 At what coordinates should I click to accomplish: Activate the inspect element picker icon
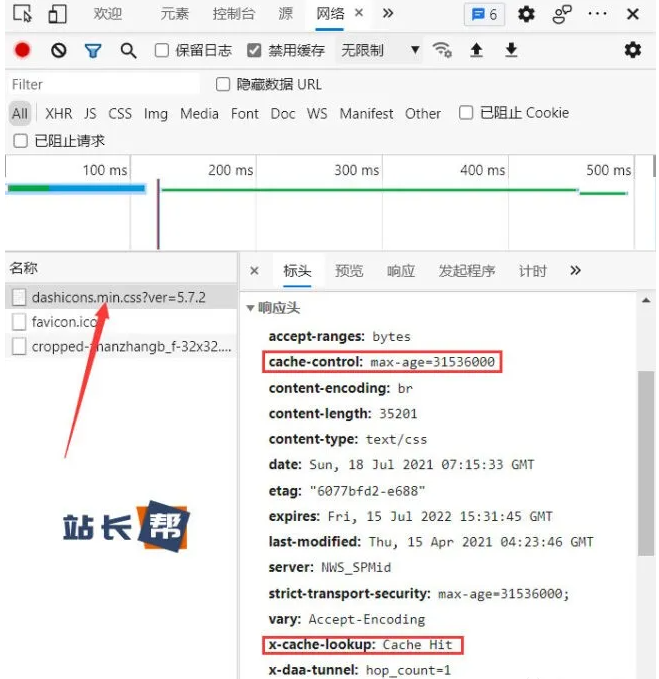tap(22, 14)
